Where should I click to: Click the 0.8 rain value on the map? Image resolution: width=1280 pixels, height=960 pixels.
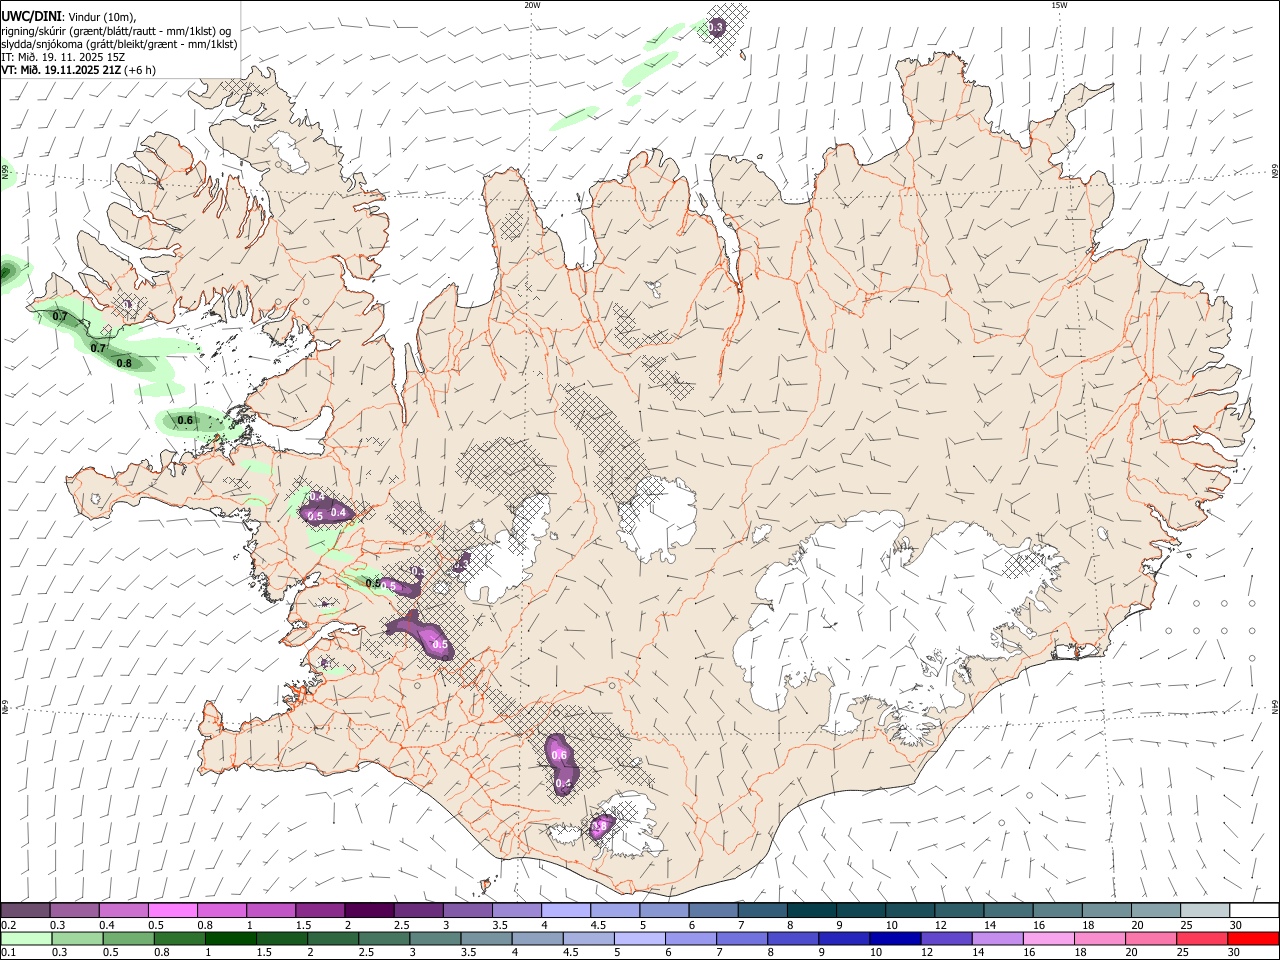click(x=124, y=363)
